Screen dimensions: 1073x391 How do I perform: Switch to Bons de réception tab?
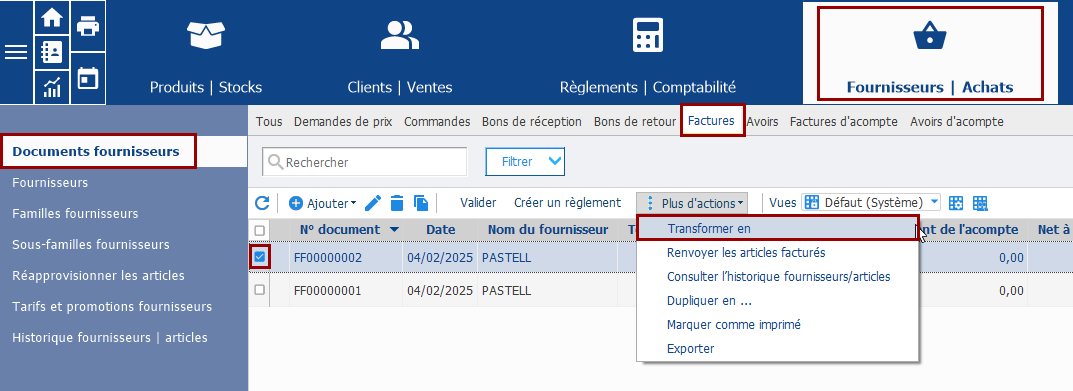point(532,122)
